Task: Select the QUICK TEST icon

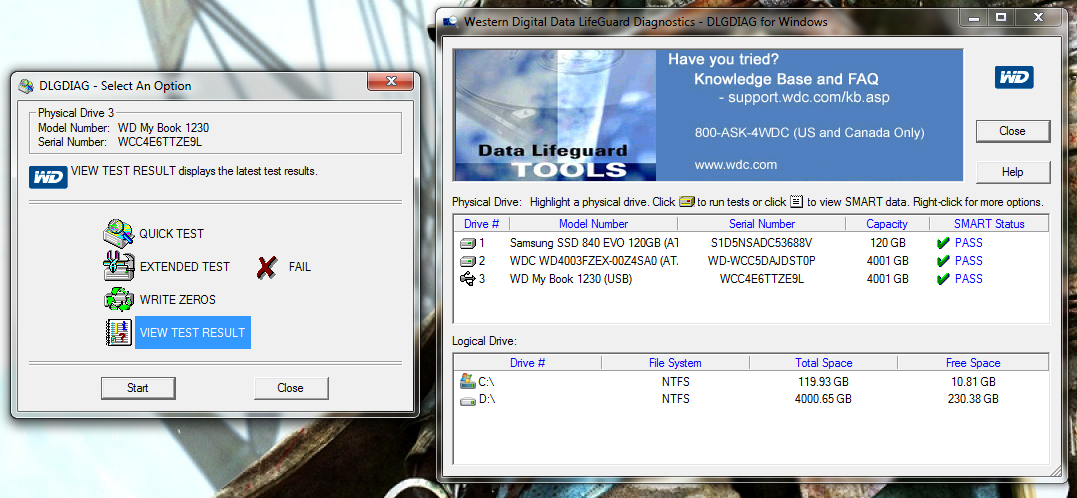Action: click(118, 234)
